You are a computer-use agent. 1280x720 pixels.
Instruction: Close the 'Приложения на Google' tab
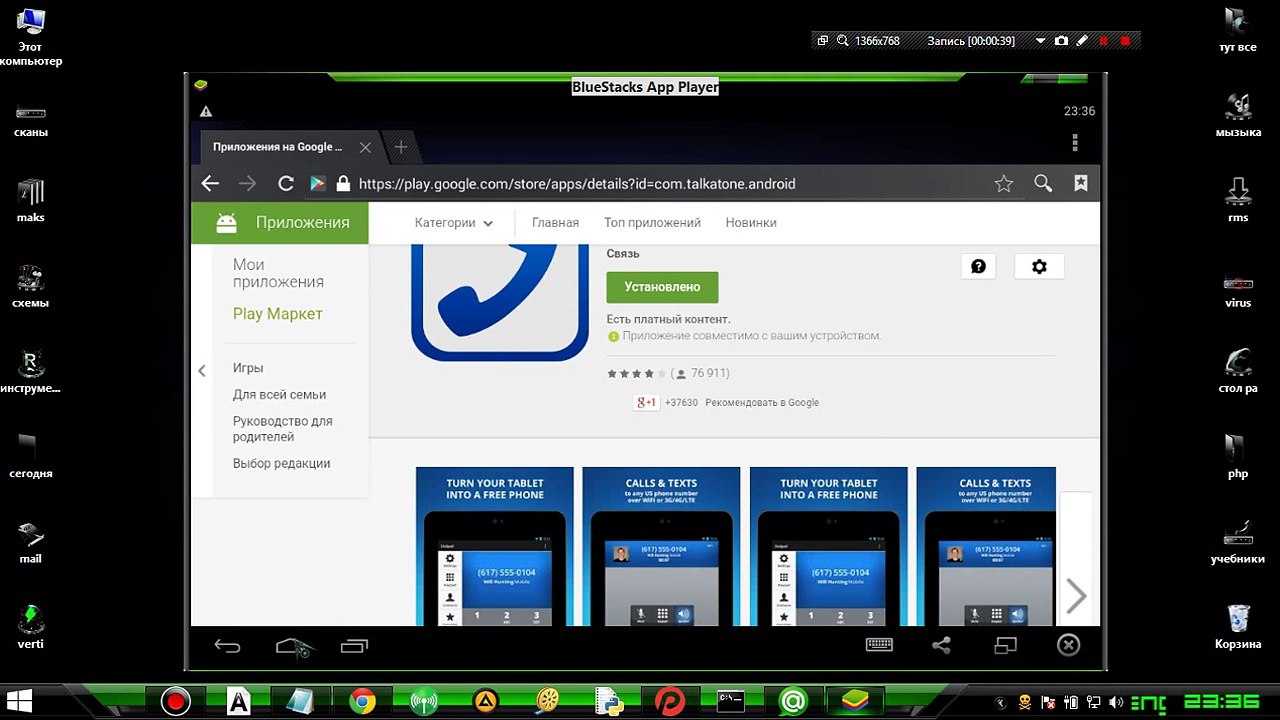pos(365,147)
